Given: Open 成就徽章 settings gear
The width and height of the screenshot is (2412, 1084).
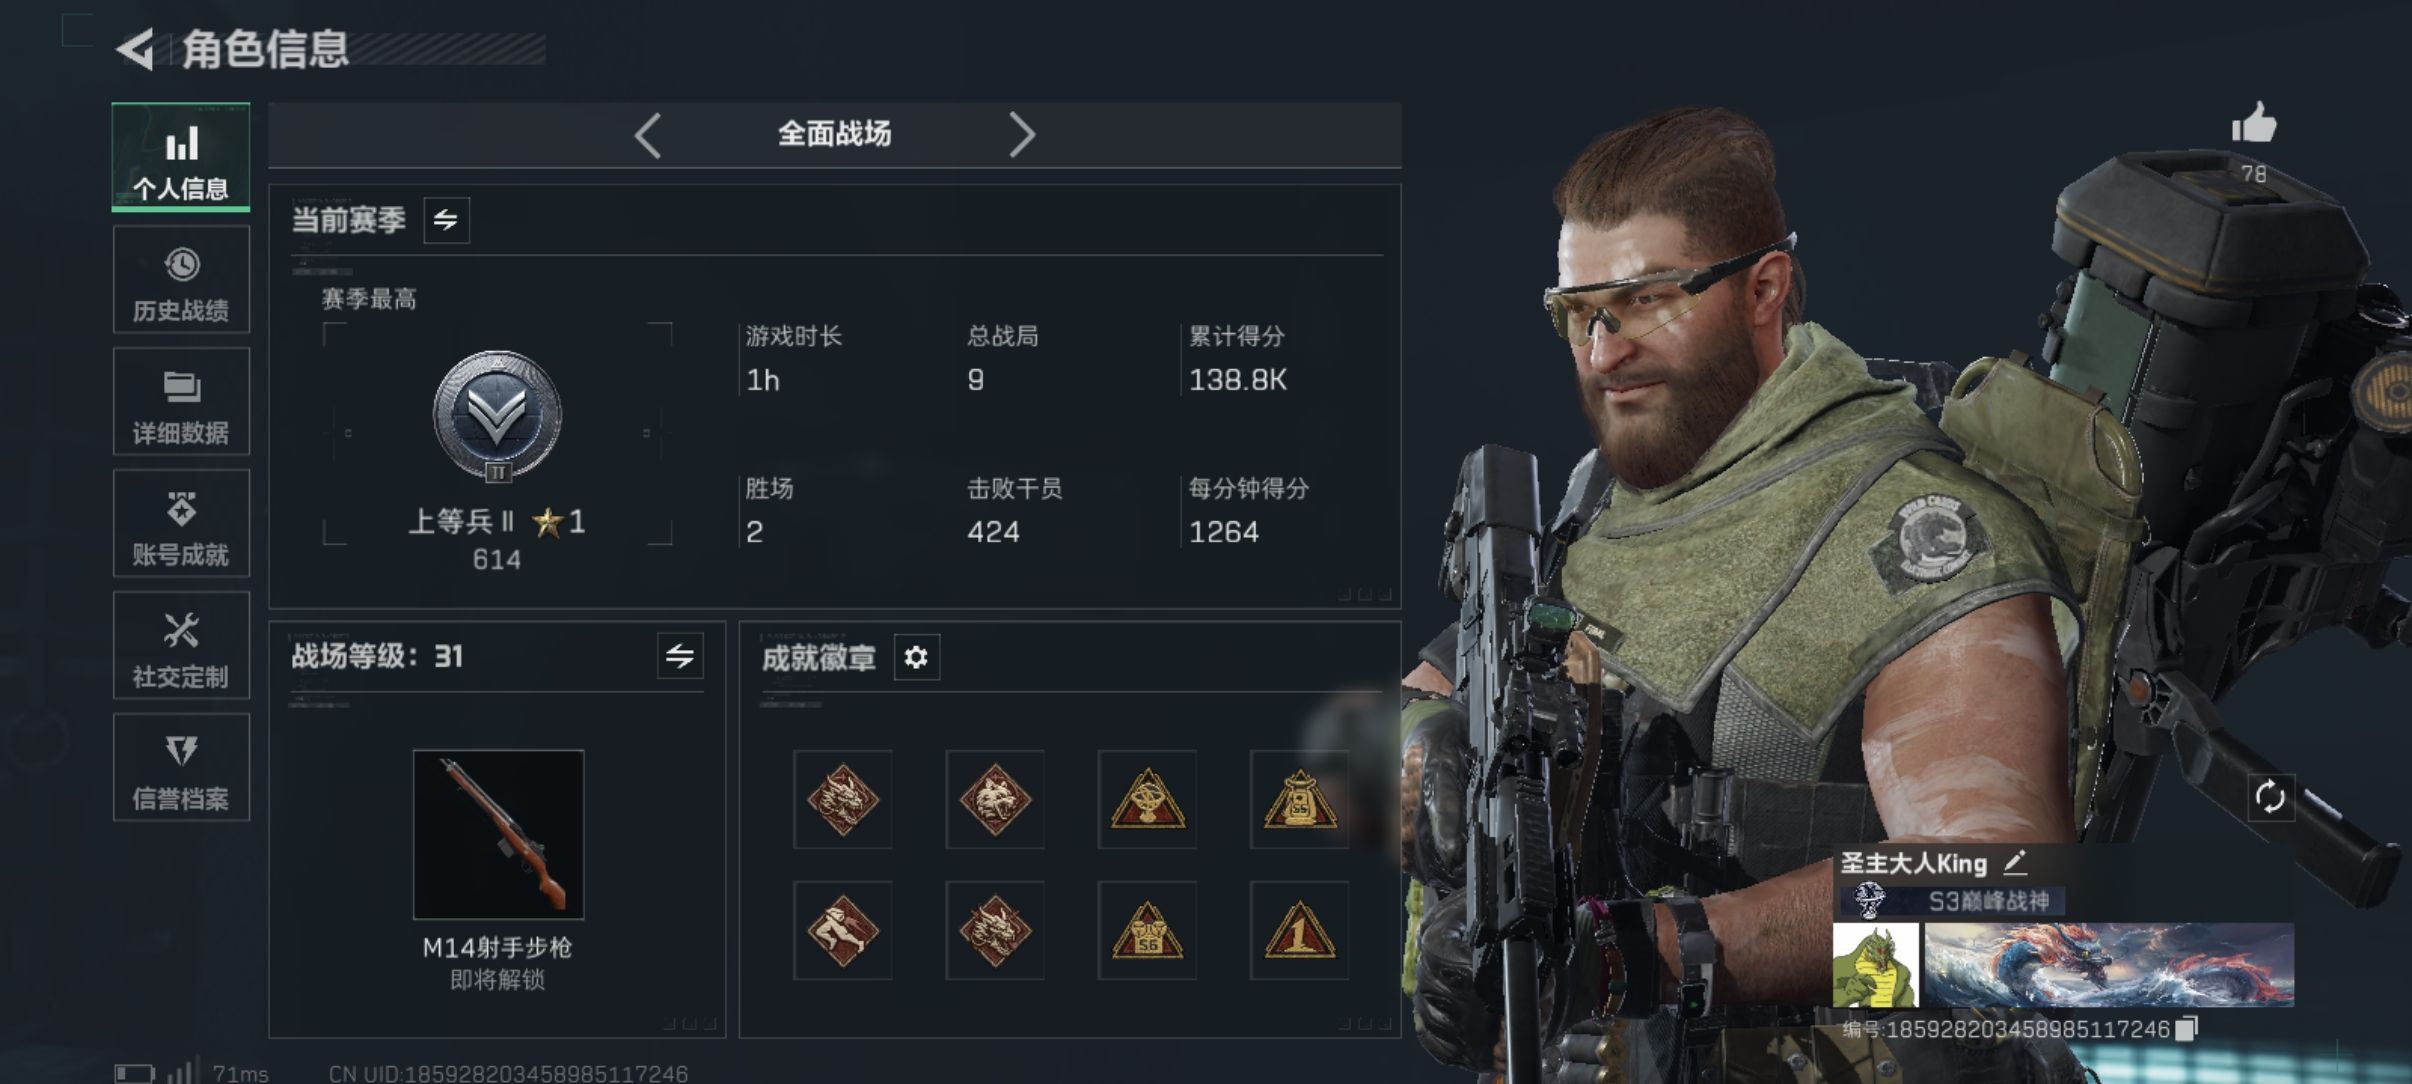Looking at the screenshot, I should [x=916, y=657].
